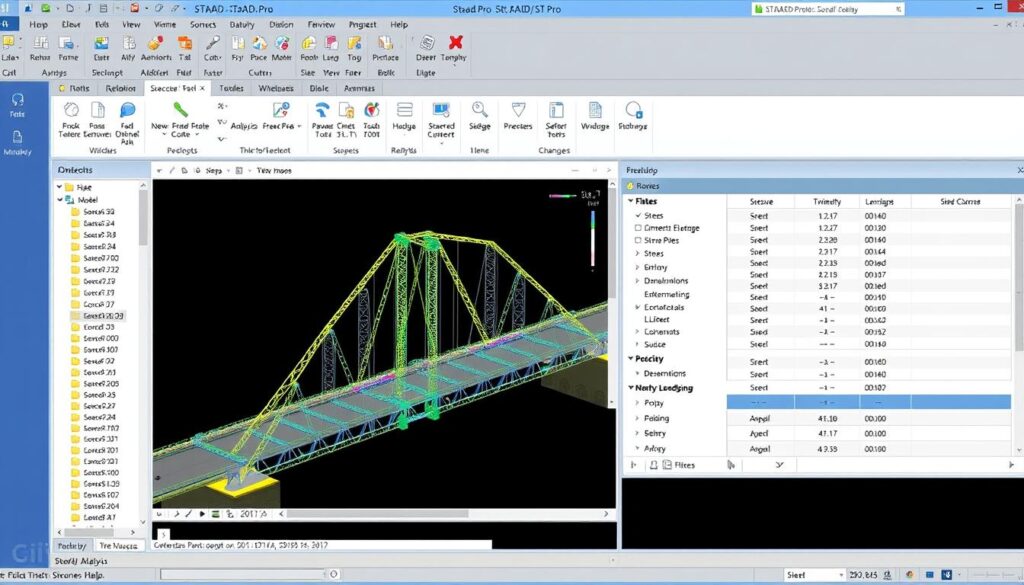Collapse the Nerty Leedjsing section

click(630, 388)
